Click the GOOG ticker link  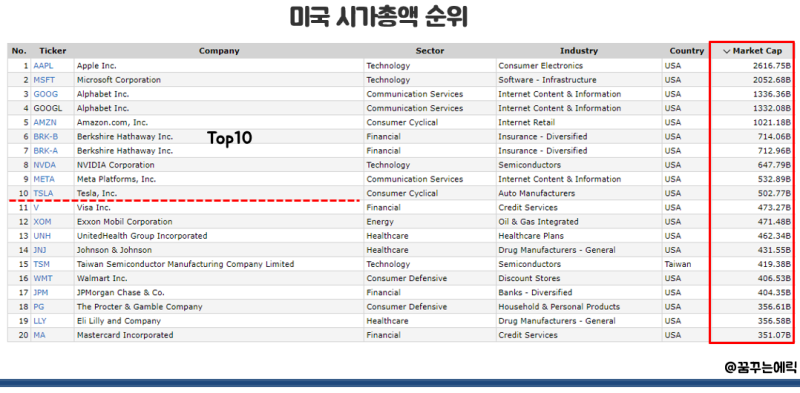pyautogui.click(x=46, y=94)
